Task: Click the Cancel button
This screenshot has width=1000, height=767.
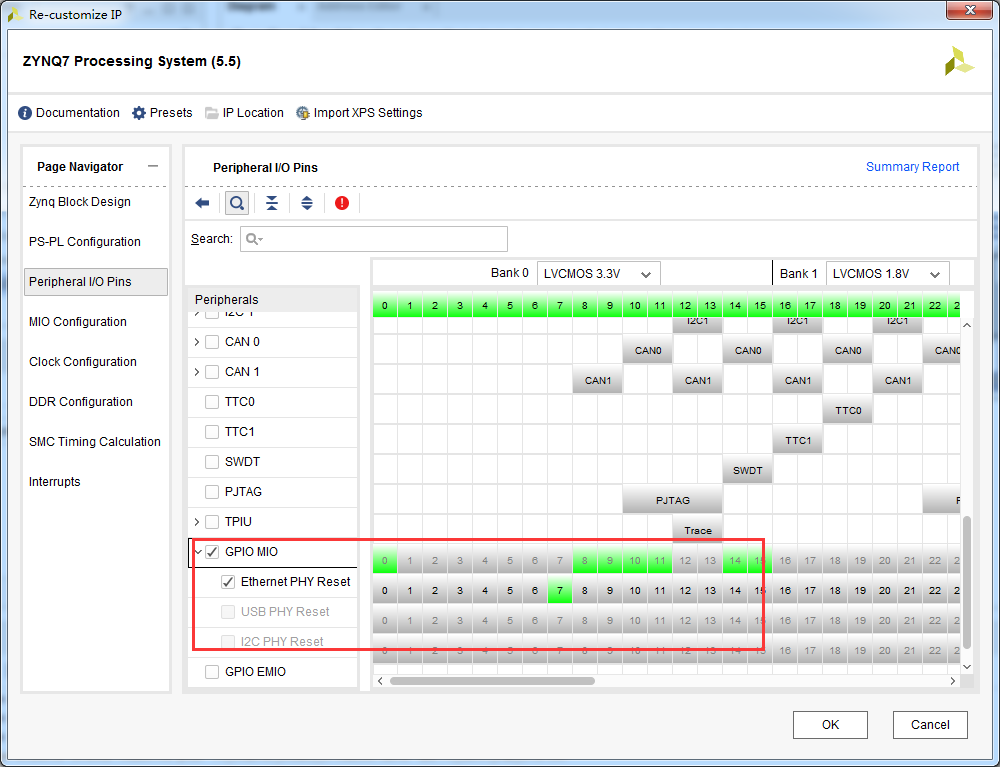Action: click(x=930, y=725)
